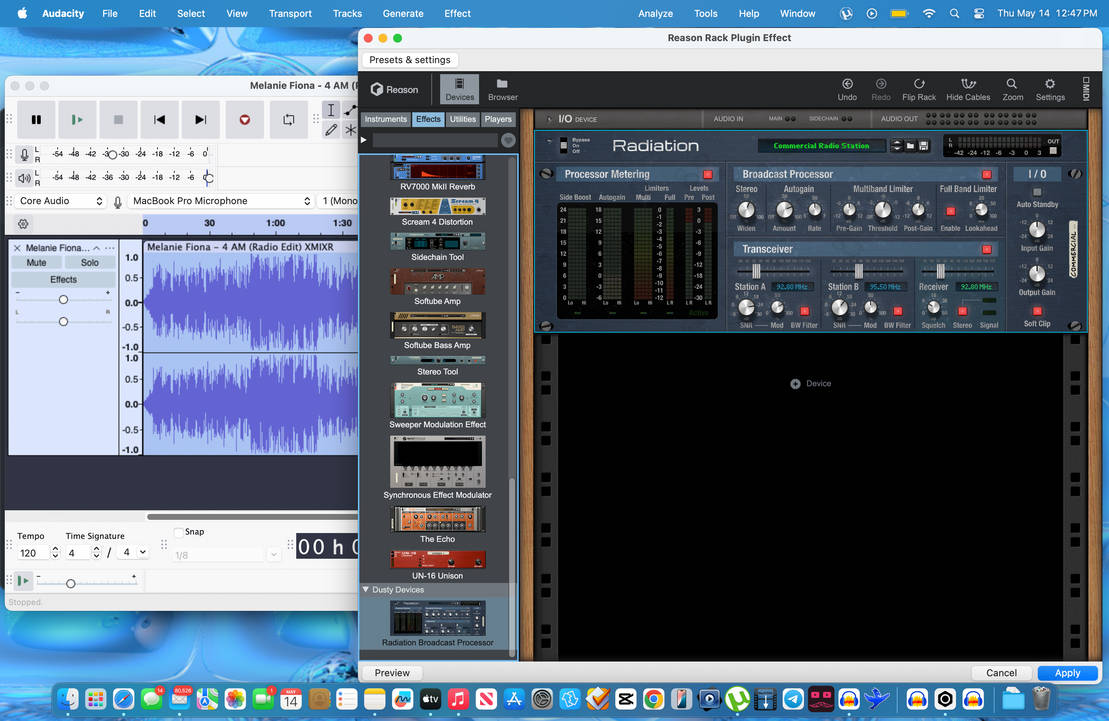Image resolution: width=1109 pixels, height=721 pixels.
Task: Open Reason Settings gear icon
Action: 1050,89
